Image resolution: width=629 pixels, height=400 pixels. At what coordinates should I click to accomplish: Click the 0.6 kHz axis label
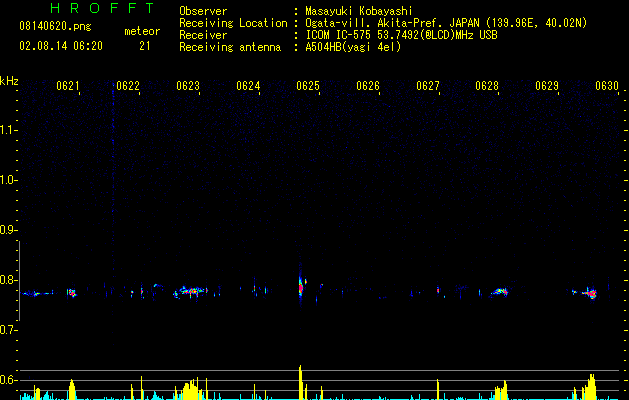tap(8, 380)
